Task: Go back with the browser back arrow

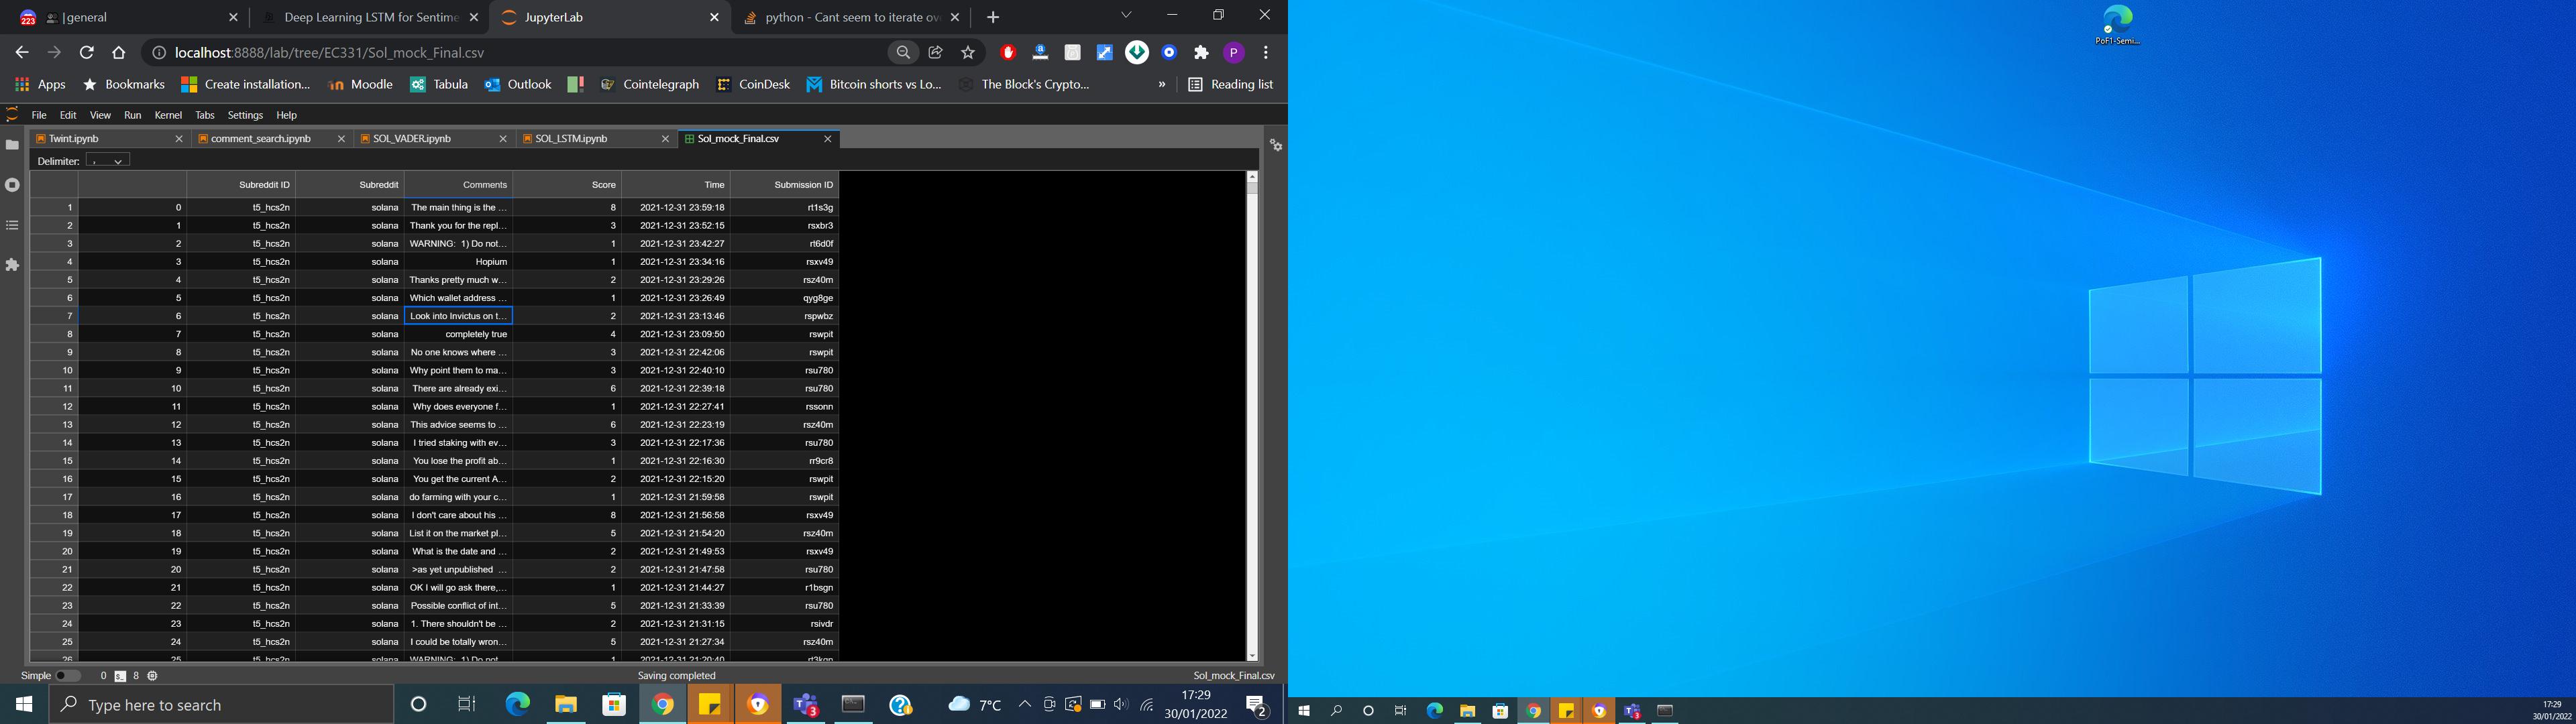Action: [x=22, y=53]
